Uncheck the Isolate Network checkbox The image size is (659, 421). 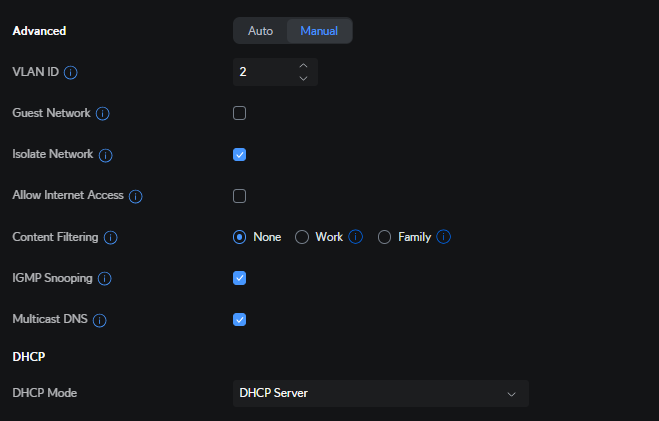point(240,154)
